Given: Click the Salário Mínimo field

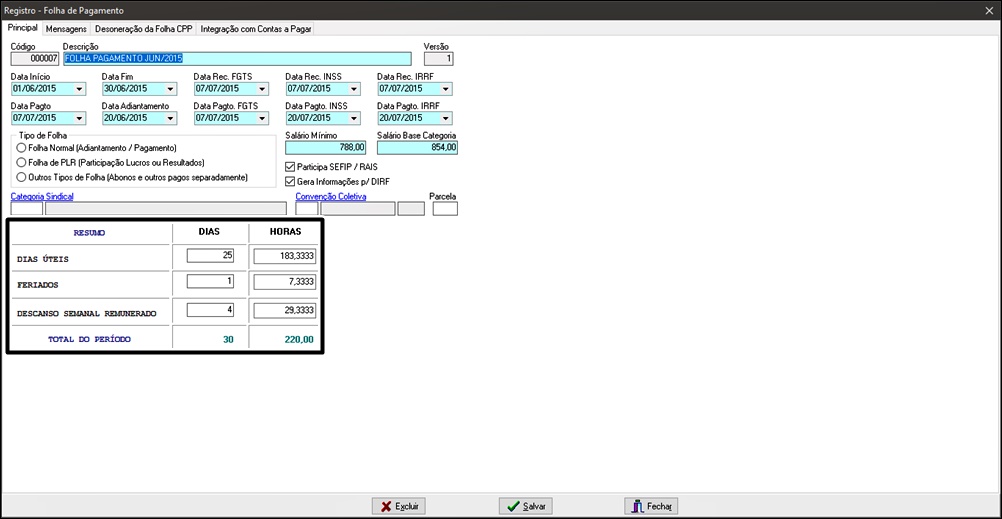Looking at the screenshot, I should 325,148.
